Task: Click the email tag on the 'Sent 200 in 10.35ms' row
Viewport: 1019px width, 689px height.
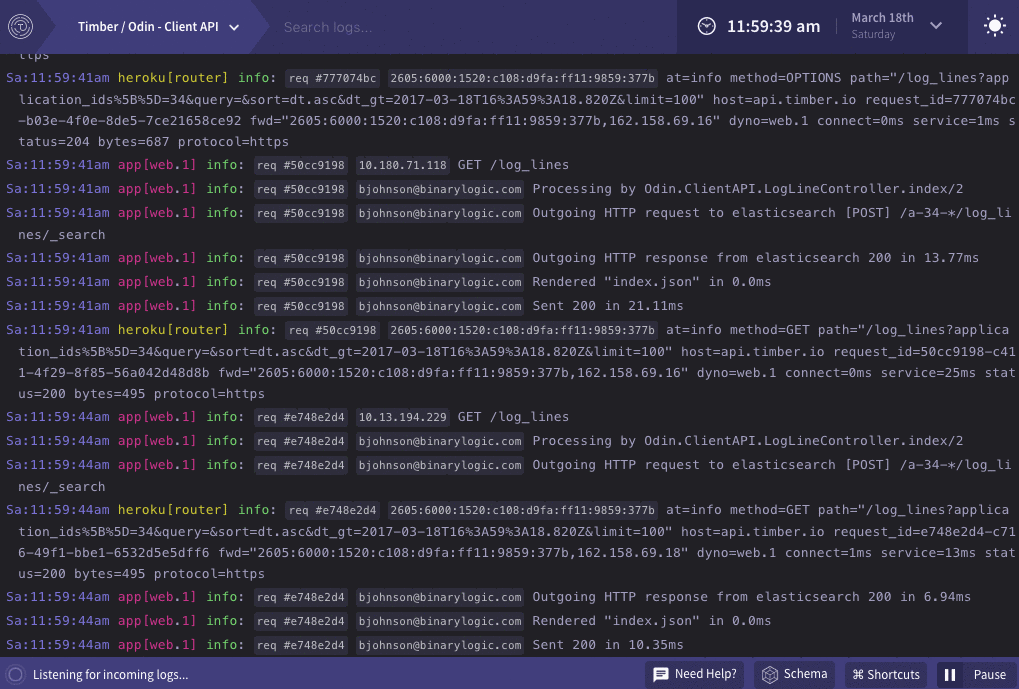Action: pyautogui.click(x=440, y=645)
